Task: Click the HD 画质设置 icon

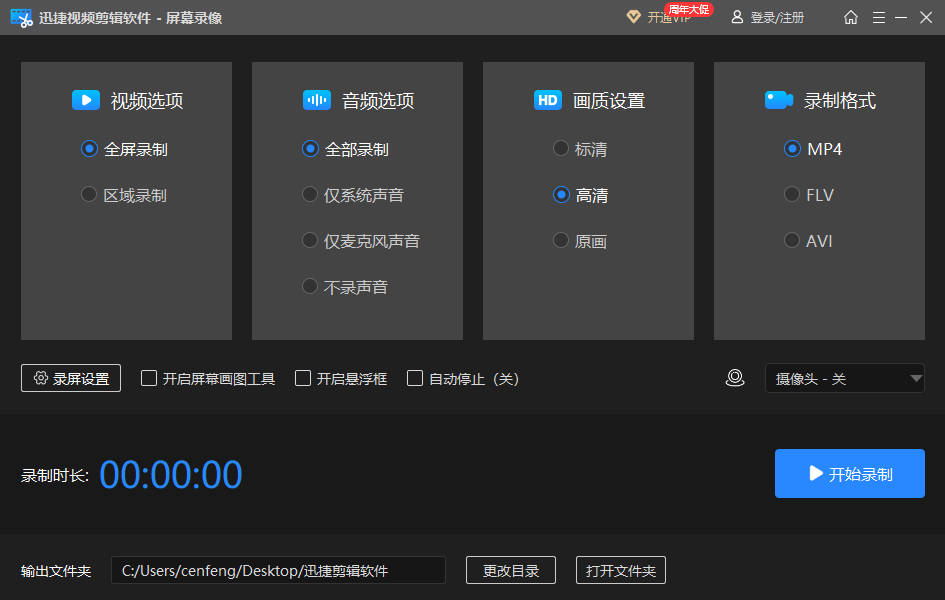Action: tap(547, 100)
